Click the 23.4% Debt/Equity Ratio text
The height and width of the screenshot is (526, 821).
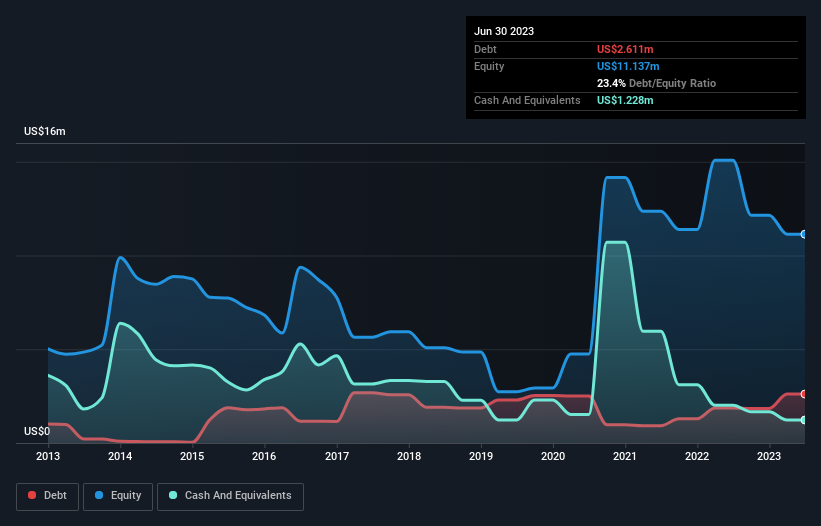coord(656,83)
